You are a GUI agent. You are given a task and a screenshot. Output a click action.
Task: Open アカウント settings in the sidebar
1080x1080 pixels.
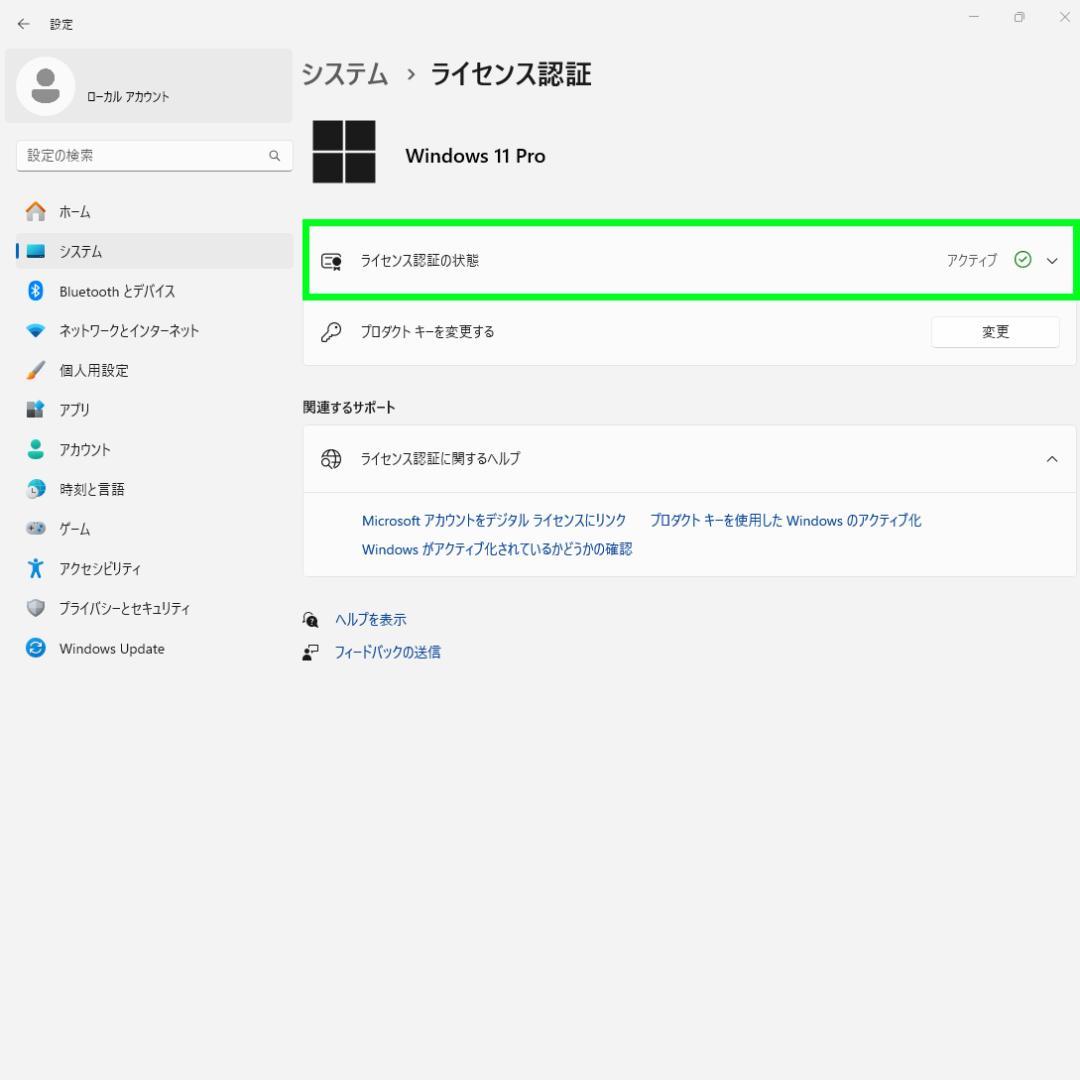tap(154, 449)
